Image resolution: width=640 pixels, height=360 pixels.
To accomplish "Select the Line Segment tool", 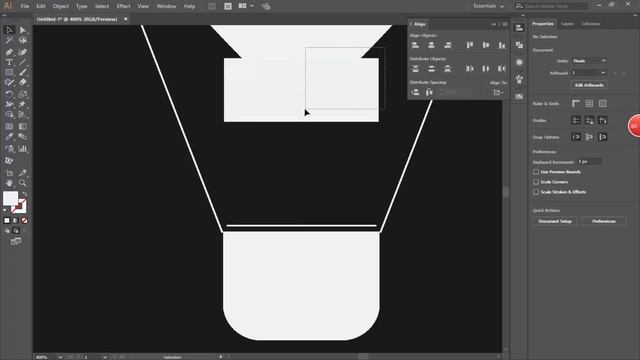I will coord(23,62).
